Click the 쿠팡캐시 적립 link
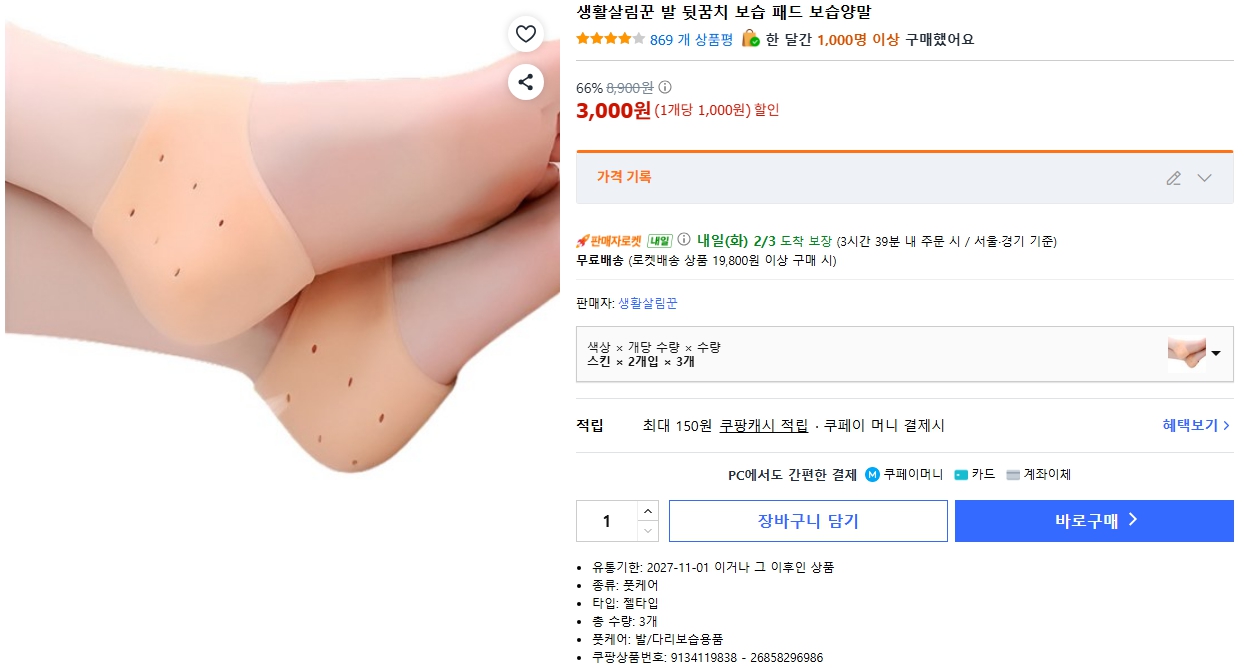 click(763, 425)
